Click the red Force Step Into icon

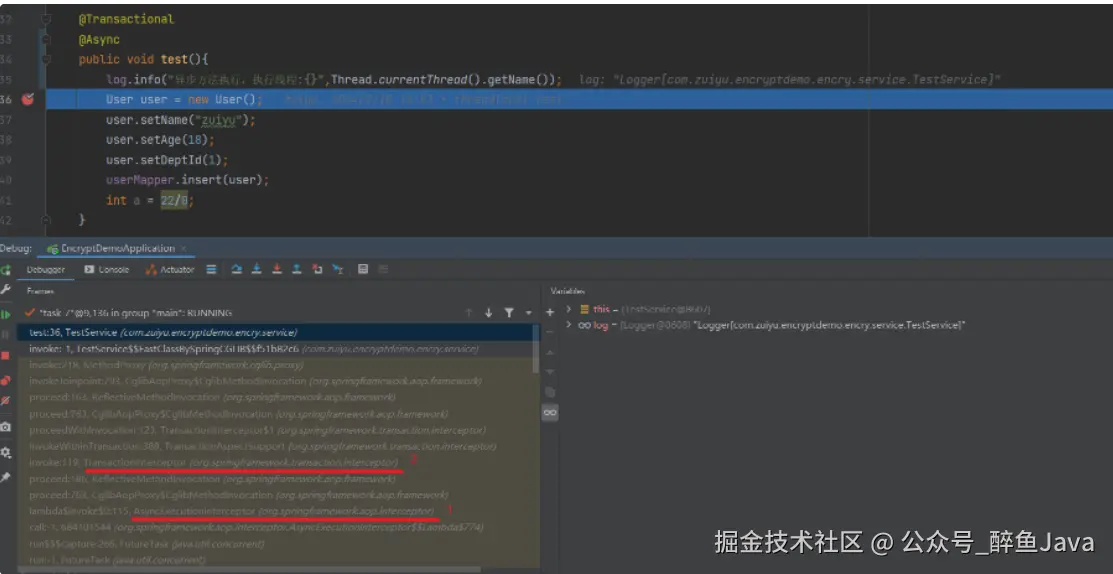[x=277, y=270]
